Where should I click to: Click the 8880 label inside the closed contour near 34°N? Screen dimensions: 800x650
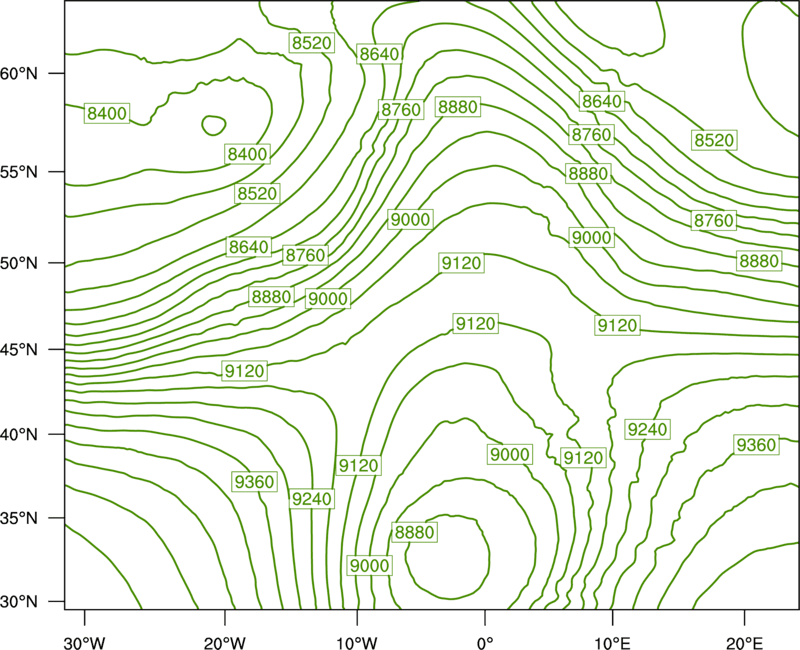coord(415,532)
